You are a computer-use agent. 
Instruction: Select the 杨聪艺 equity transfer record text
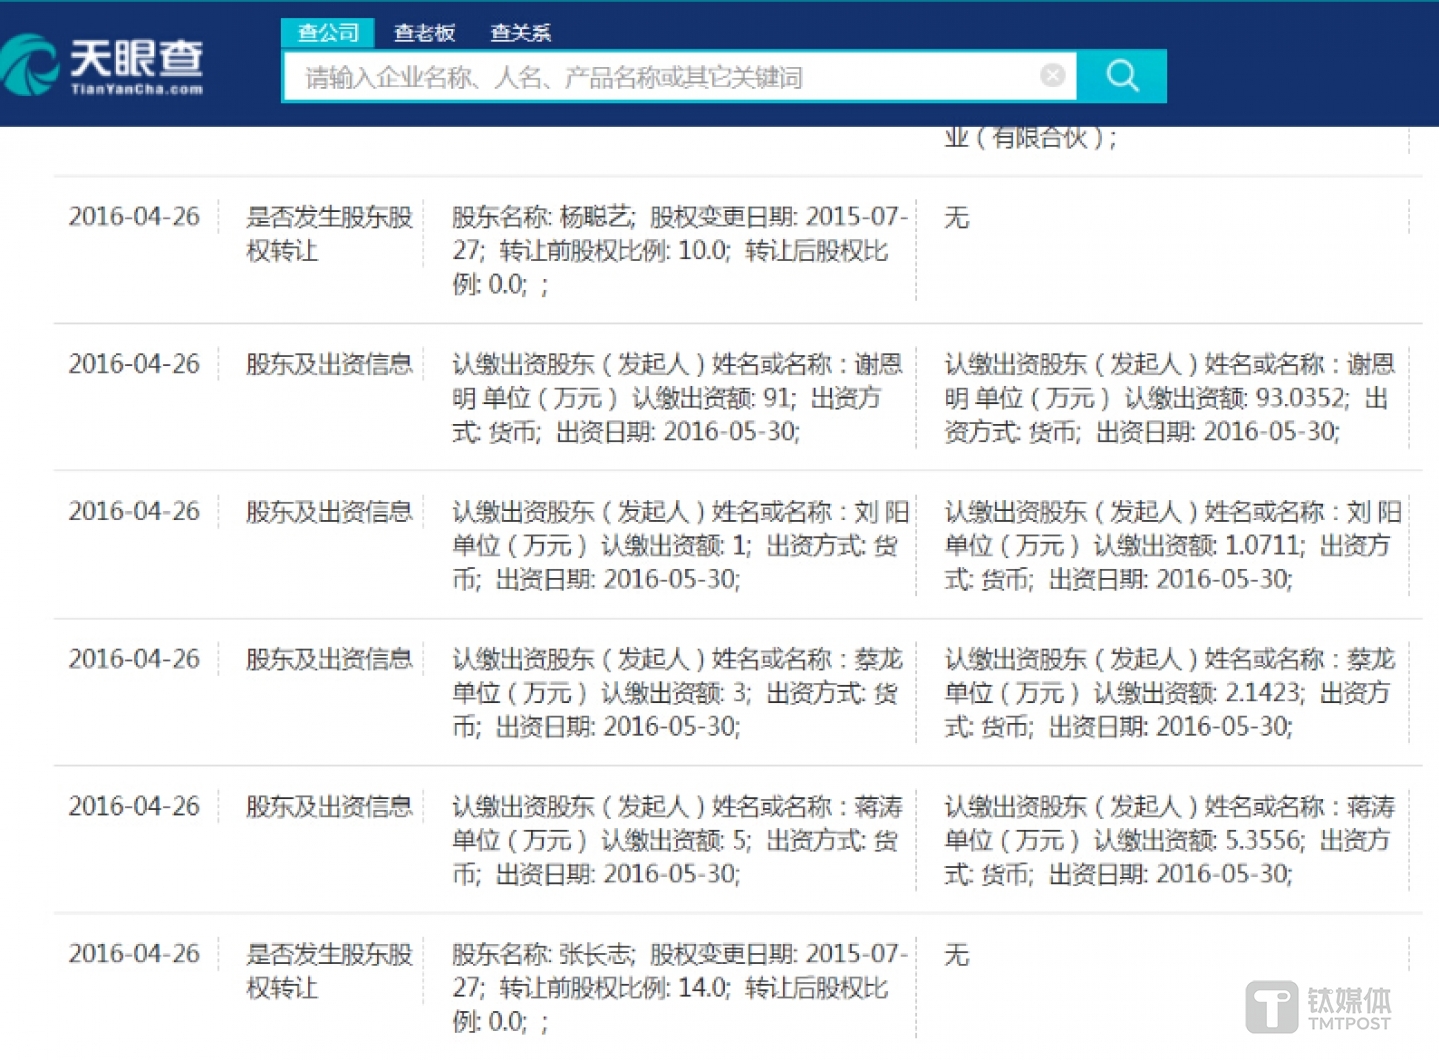click(678, 250)
